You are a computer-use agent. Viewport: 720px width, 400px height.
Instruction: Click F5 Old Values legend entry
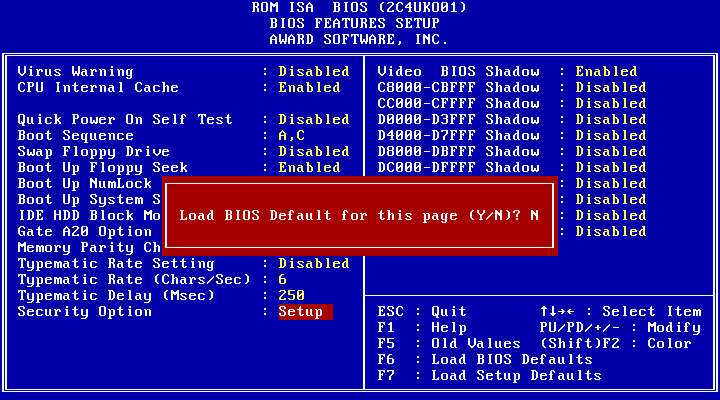point(449,344)
